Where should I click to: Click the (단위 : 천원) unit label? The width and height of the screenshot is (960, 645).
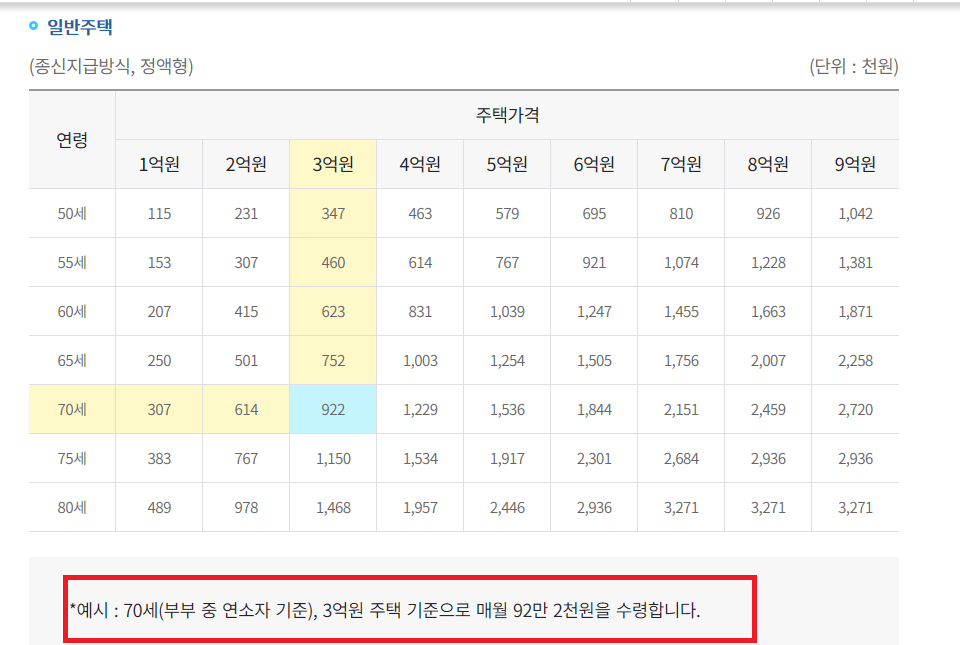tap(853, 66)
